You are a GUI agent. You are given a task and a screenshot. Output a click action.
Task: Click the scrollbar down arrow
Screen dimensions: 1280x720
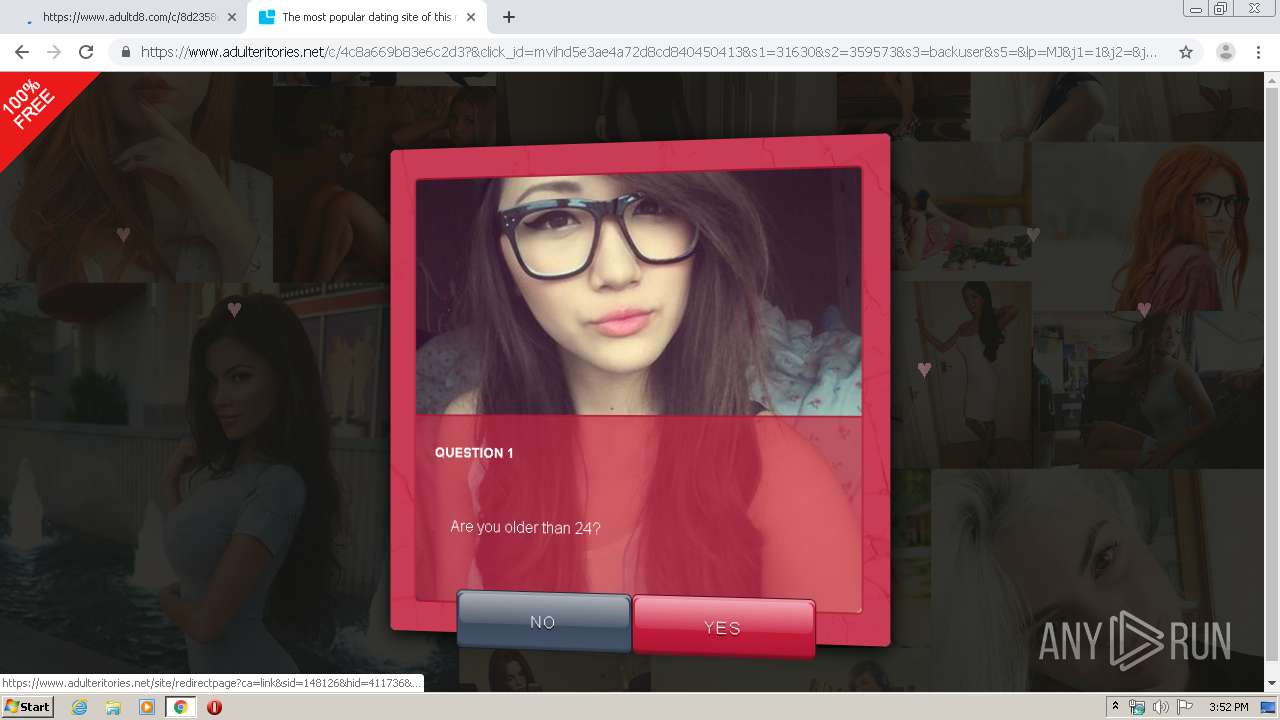tap(1272, 682)
